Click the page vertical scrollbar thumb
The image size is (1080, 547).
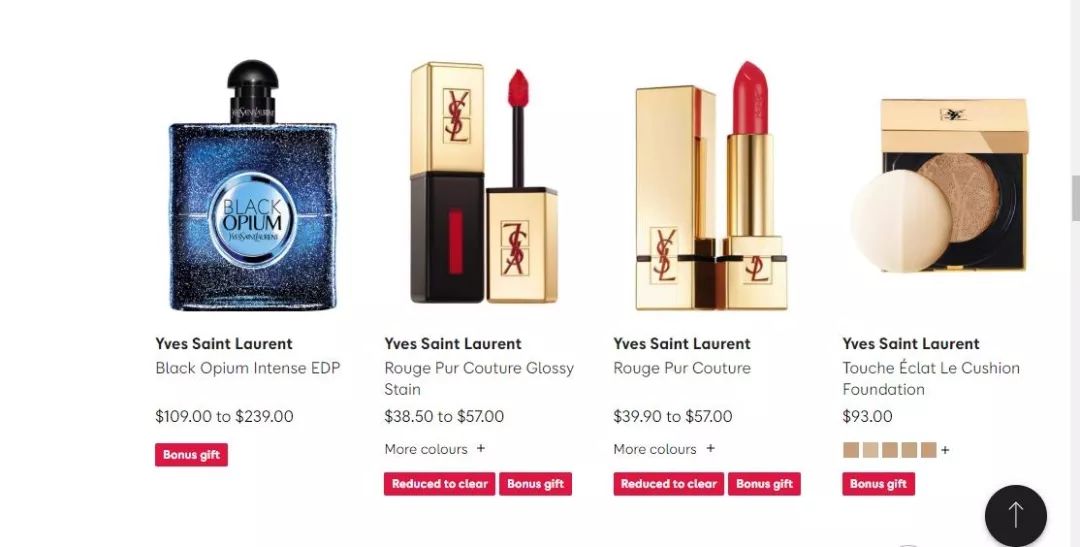click(x=1075, y=198)
